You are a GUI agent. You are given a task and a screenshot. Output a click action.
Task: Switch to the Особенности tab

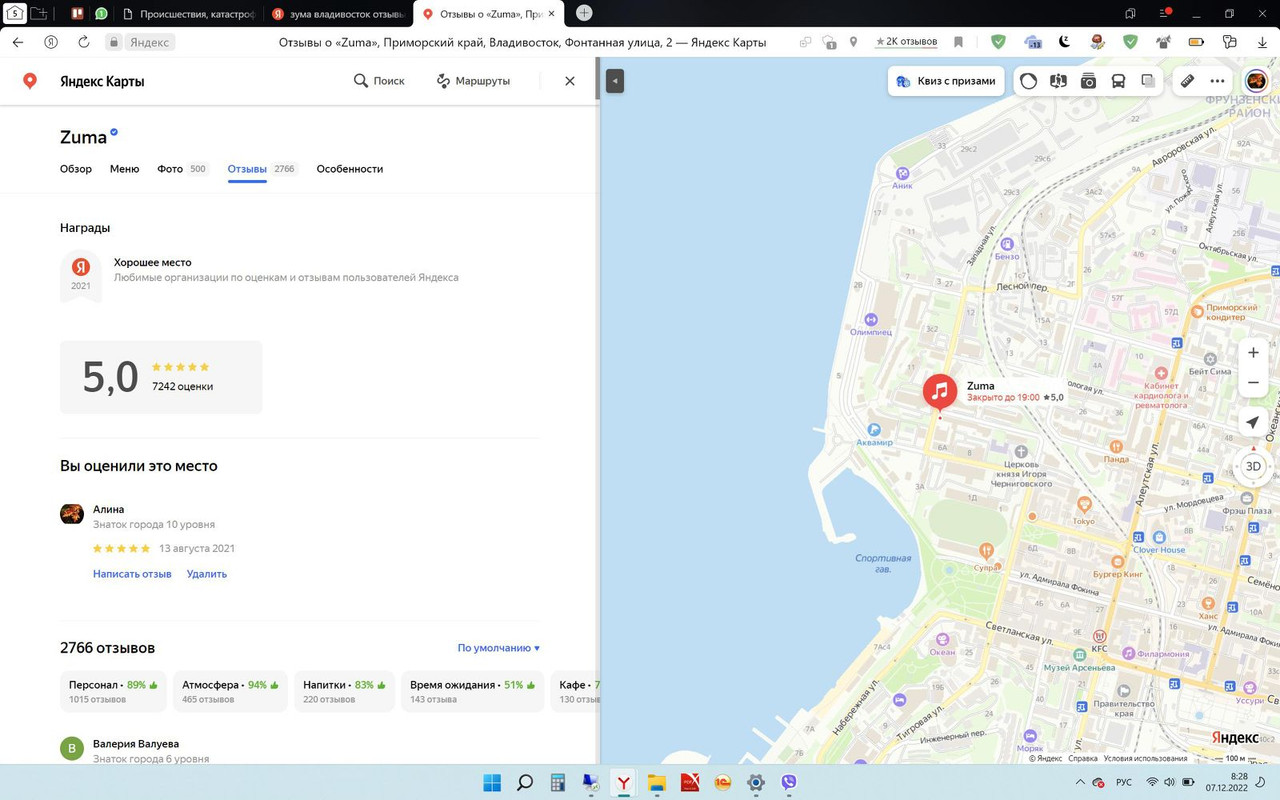pos(350,169)
